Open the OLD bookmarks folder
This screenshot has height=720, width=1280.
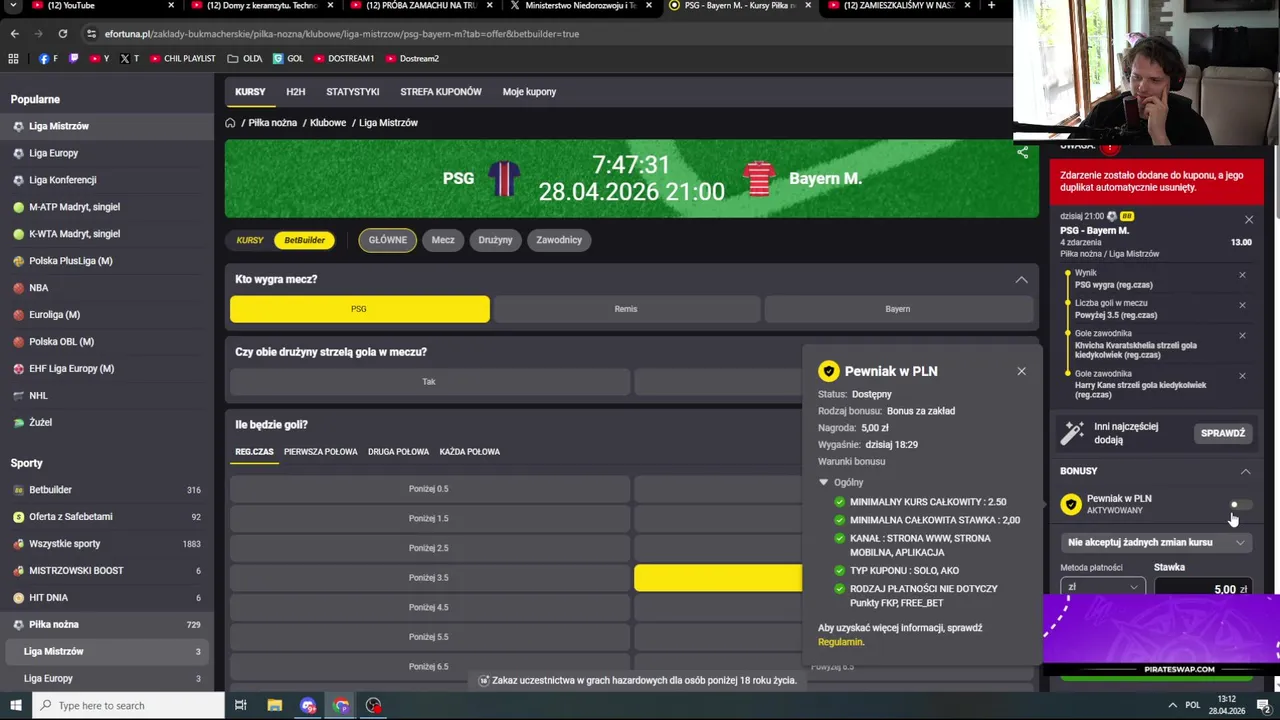[x=245, y=58]
